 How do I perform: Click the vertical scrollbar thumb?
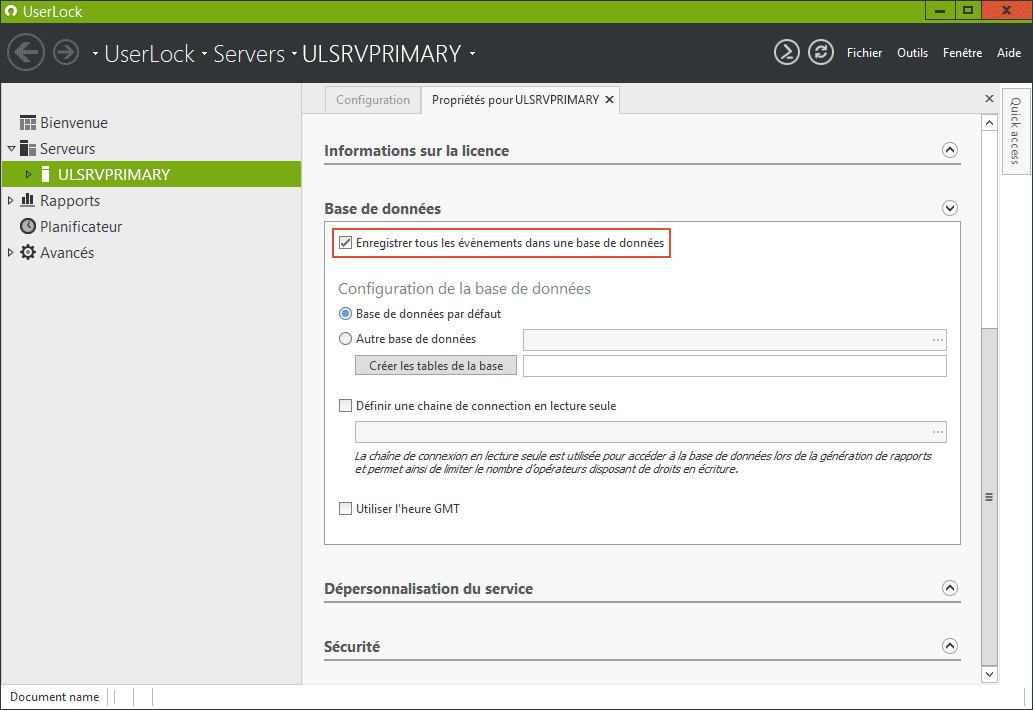989,496
